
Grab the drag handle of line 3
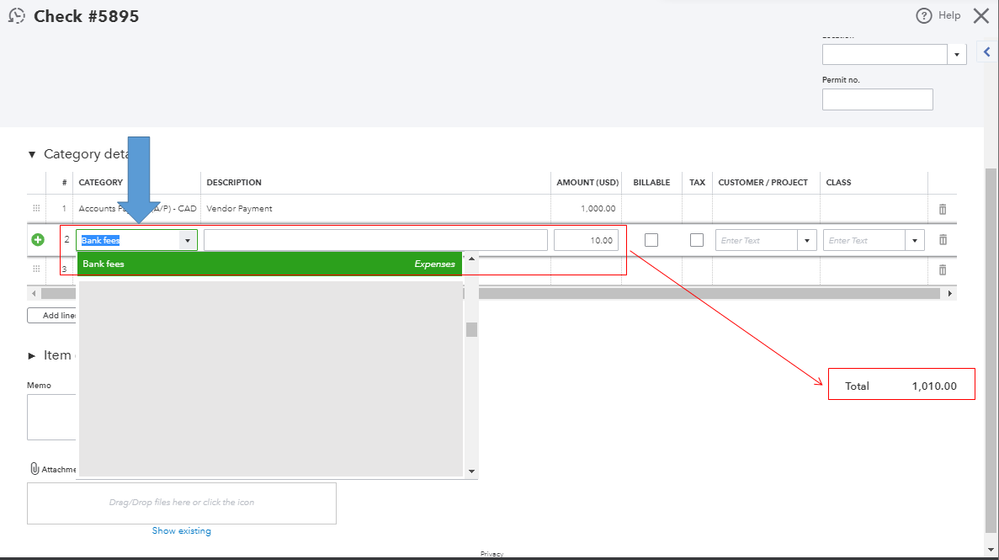[x=36, y=269]
